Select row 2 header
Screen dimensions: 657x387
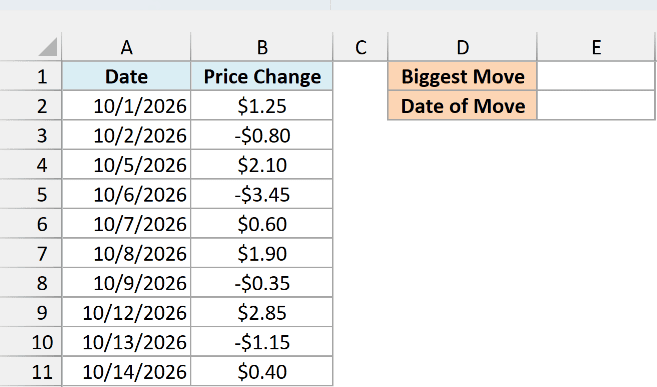(x=31, y=106)
